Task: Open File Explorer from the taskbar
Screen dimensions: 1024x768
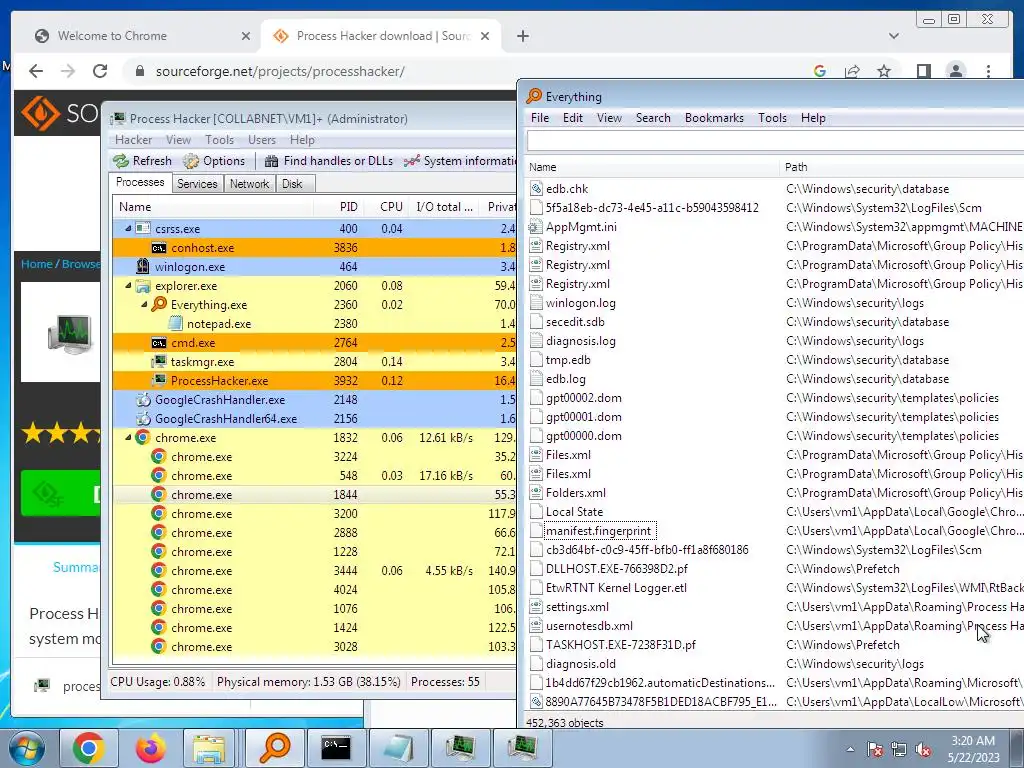Action: click(x=209, y=748)
